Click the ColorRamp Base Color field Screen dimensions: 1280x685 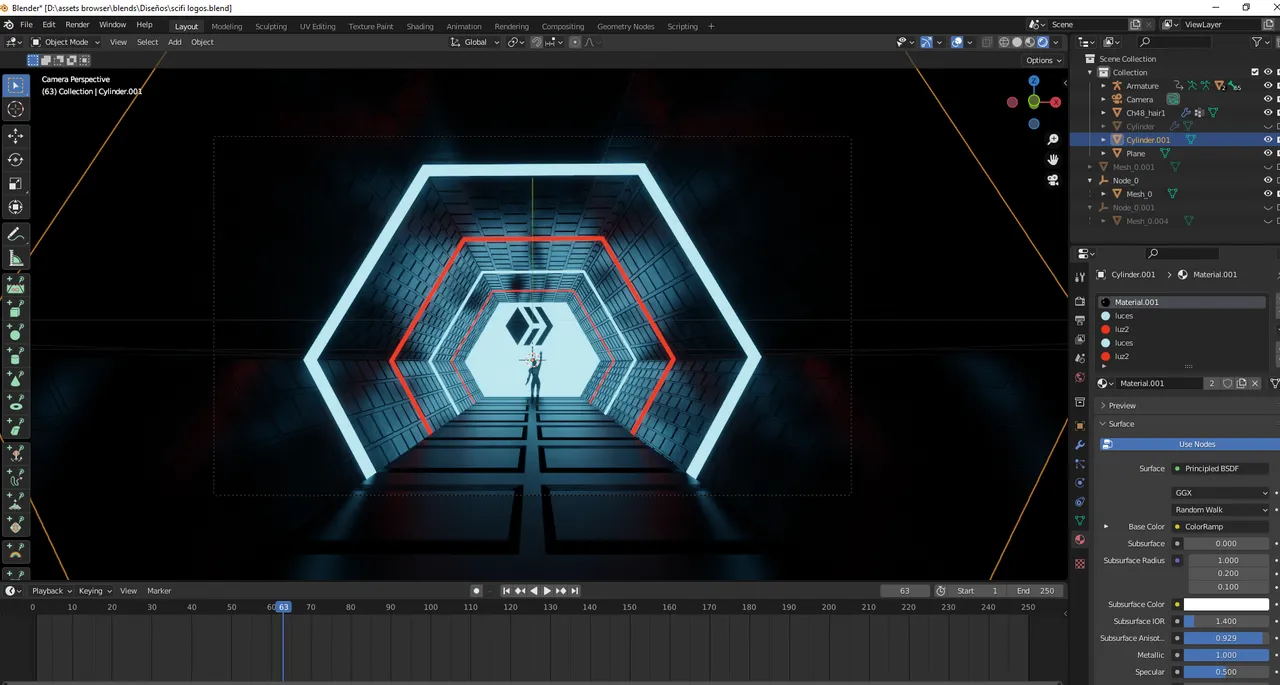(x=1221, y=527)
